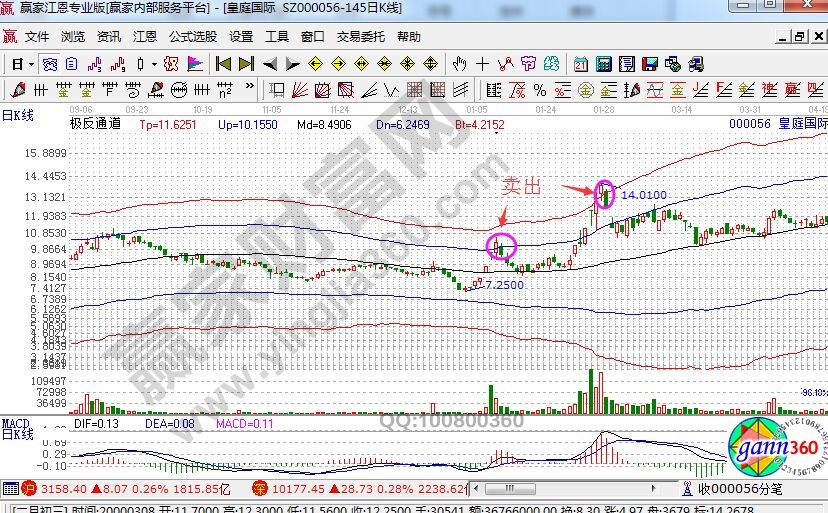Jump to last bar of the chart

(245, 64)
